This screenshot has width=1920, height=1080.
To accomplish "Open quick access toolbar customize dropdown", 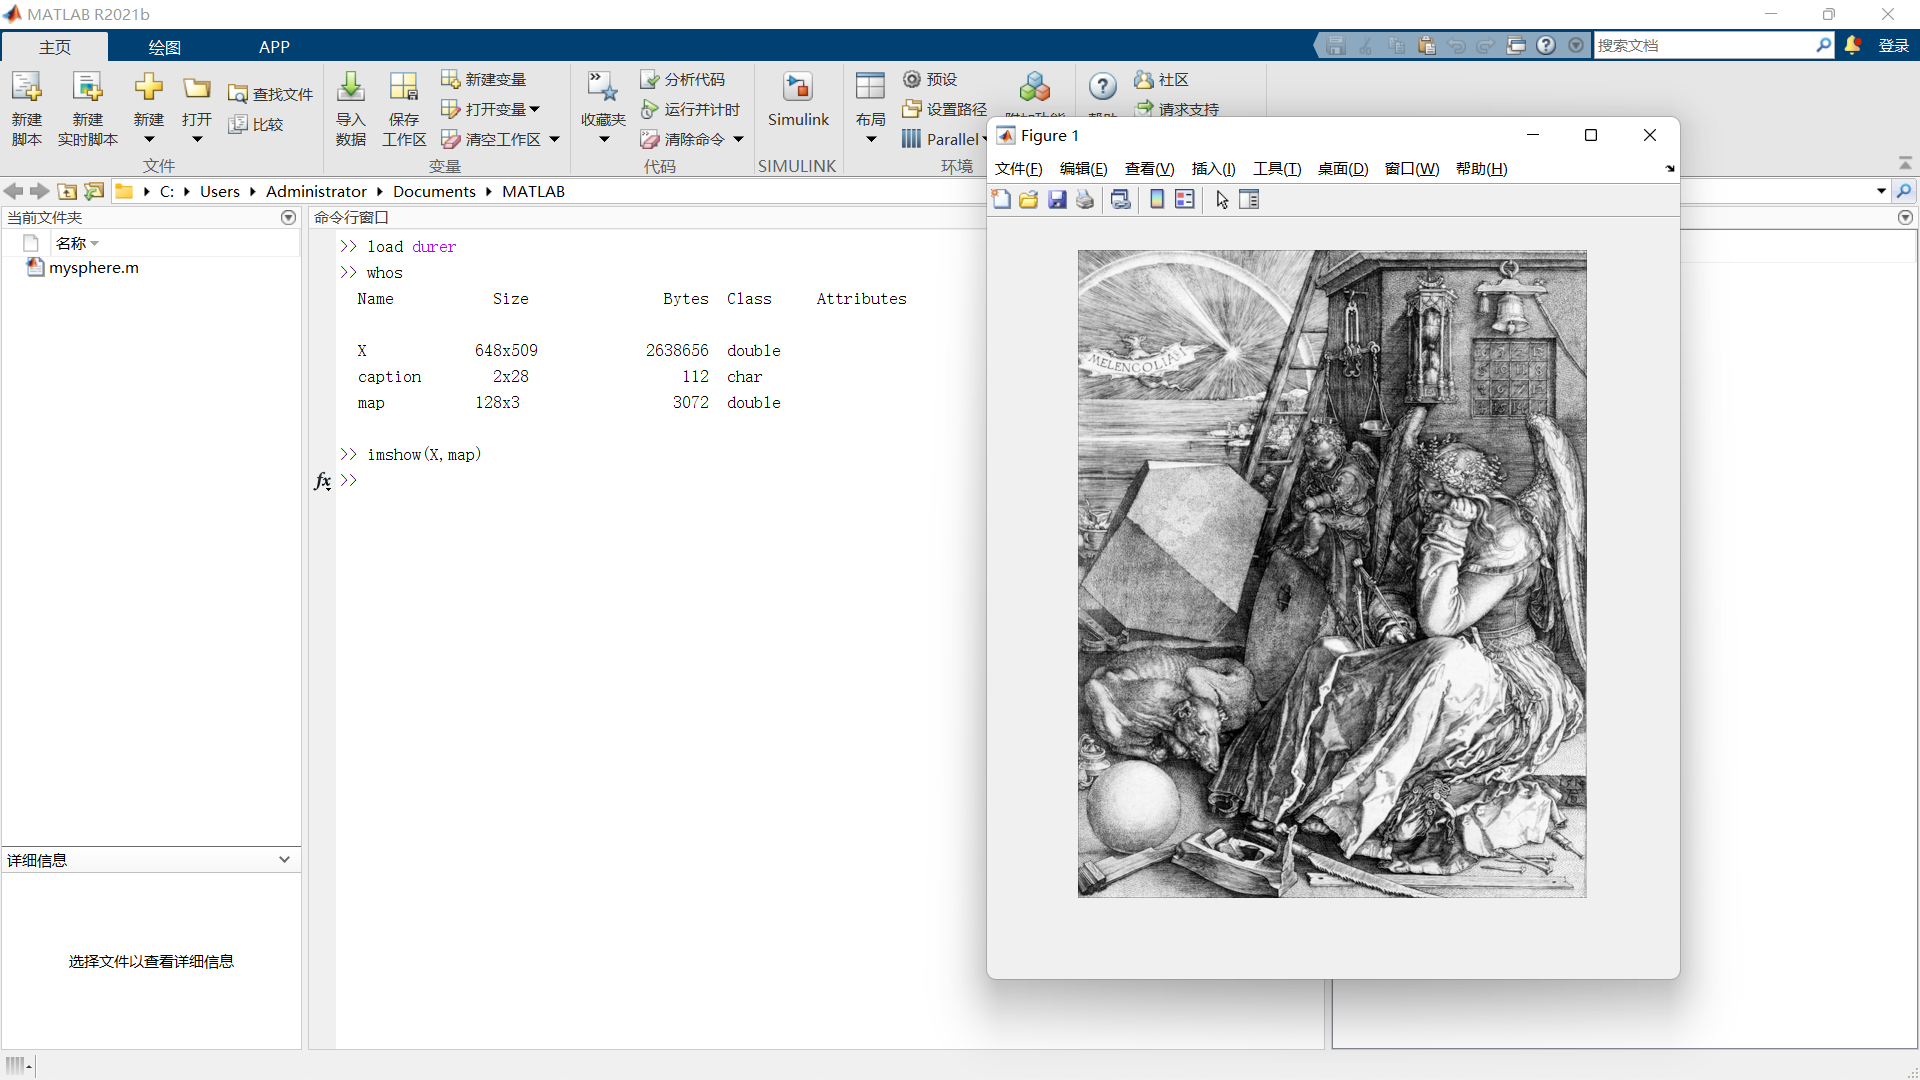I will point(1576,45).
